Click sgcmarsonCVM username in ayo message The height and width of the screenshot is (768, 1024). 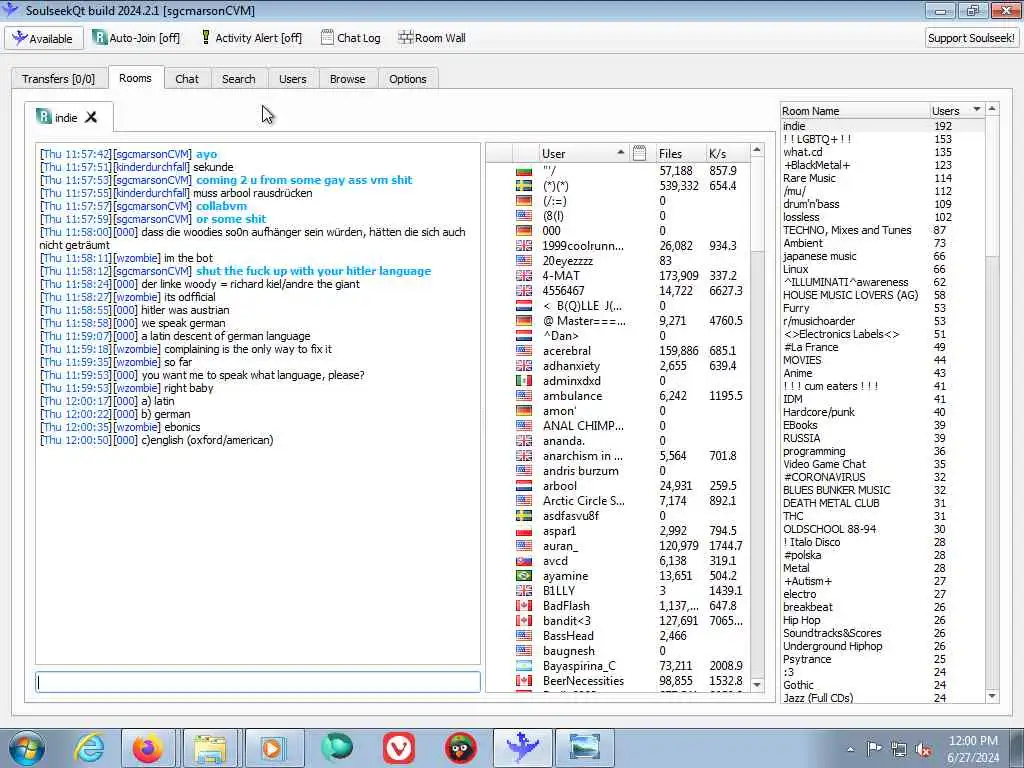(x=152, y=154)
